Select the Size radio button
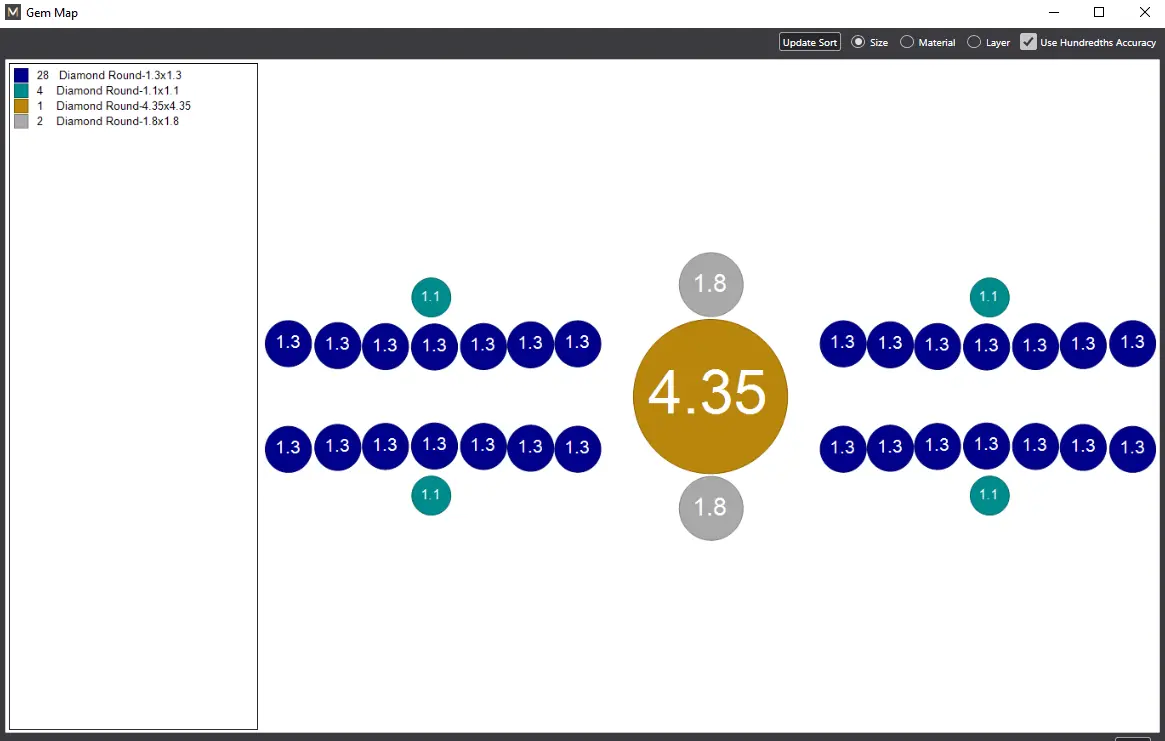 (859, 42)
